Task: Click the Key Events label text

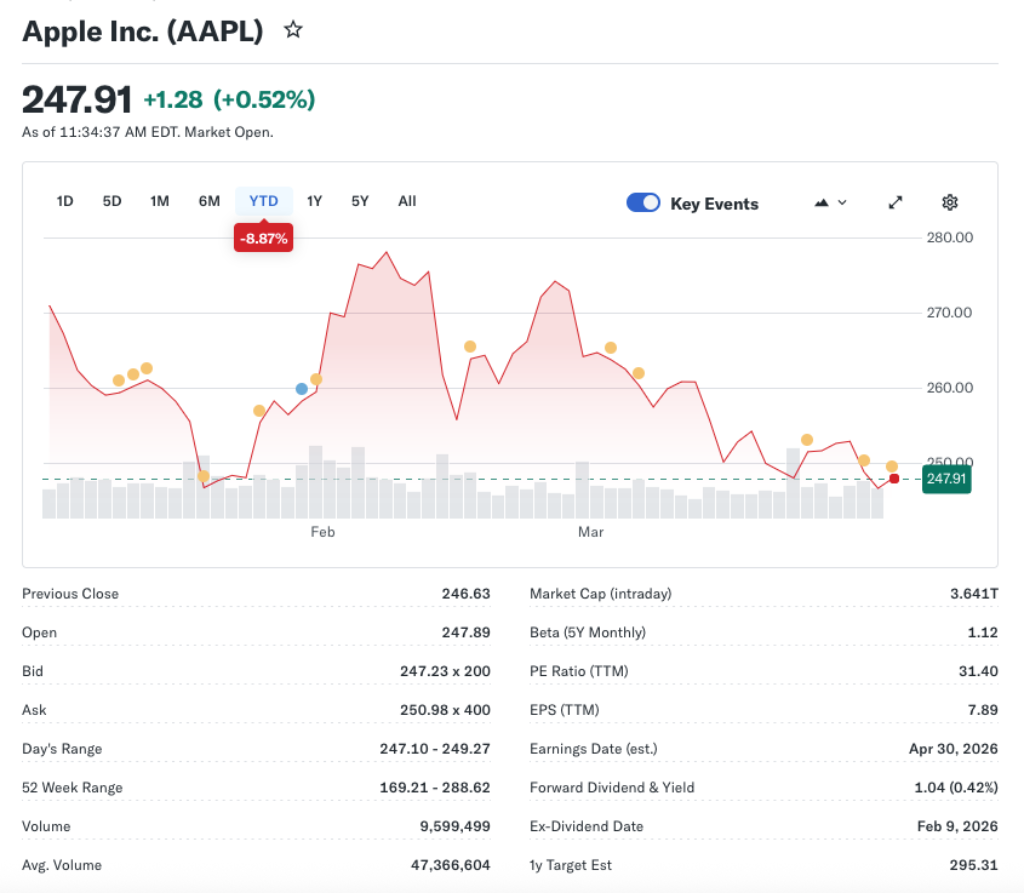Action: tap(714, 204)
